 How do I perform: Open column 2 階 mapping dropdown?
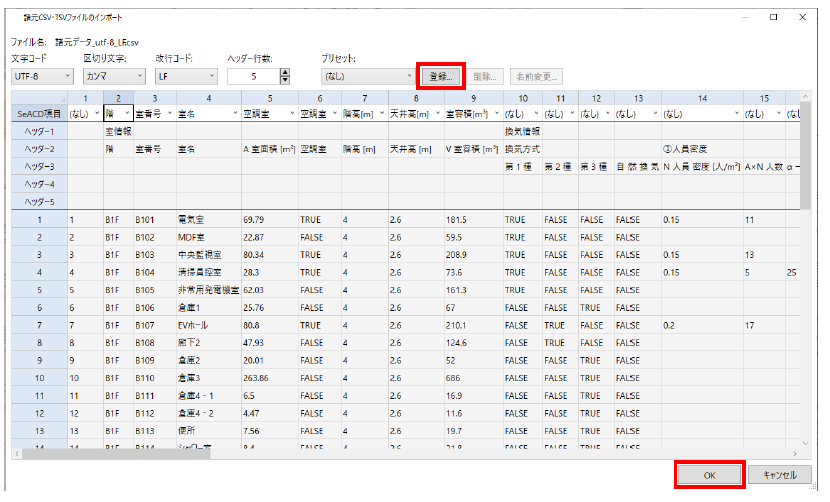tap(127, 114)
